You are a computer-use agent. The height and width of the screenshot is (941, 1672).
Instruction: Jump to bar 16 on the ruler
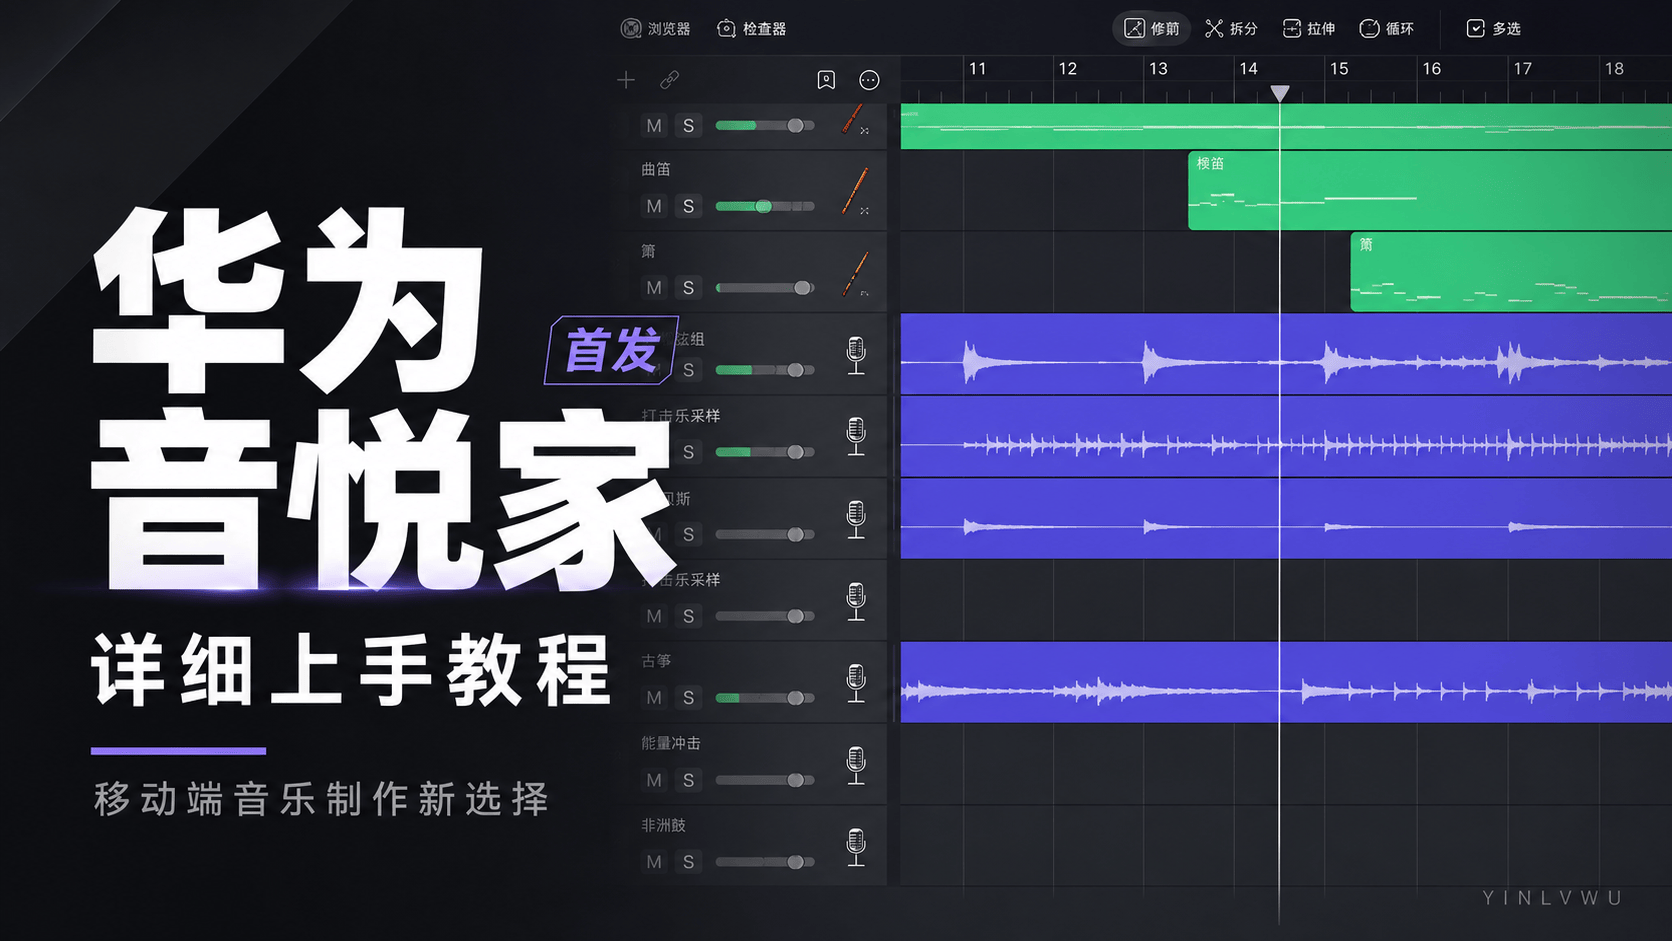[1431, 69]
